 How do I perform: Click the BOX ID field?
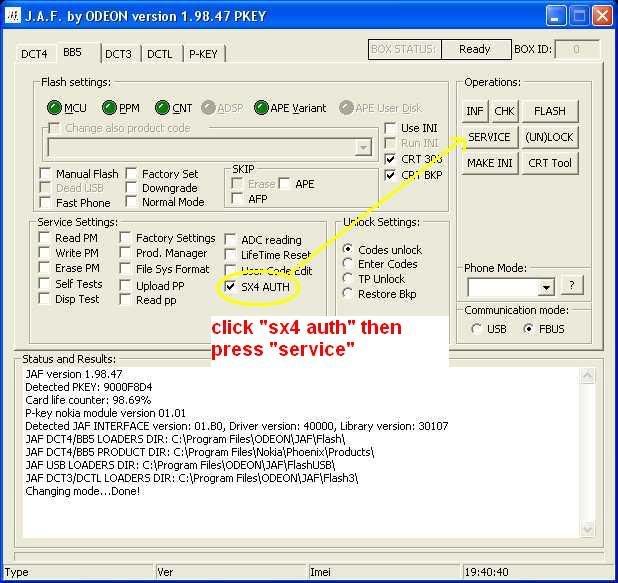click(577, 50)
